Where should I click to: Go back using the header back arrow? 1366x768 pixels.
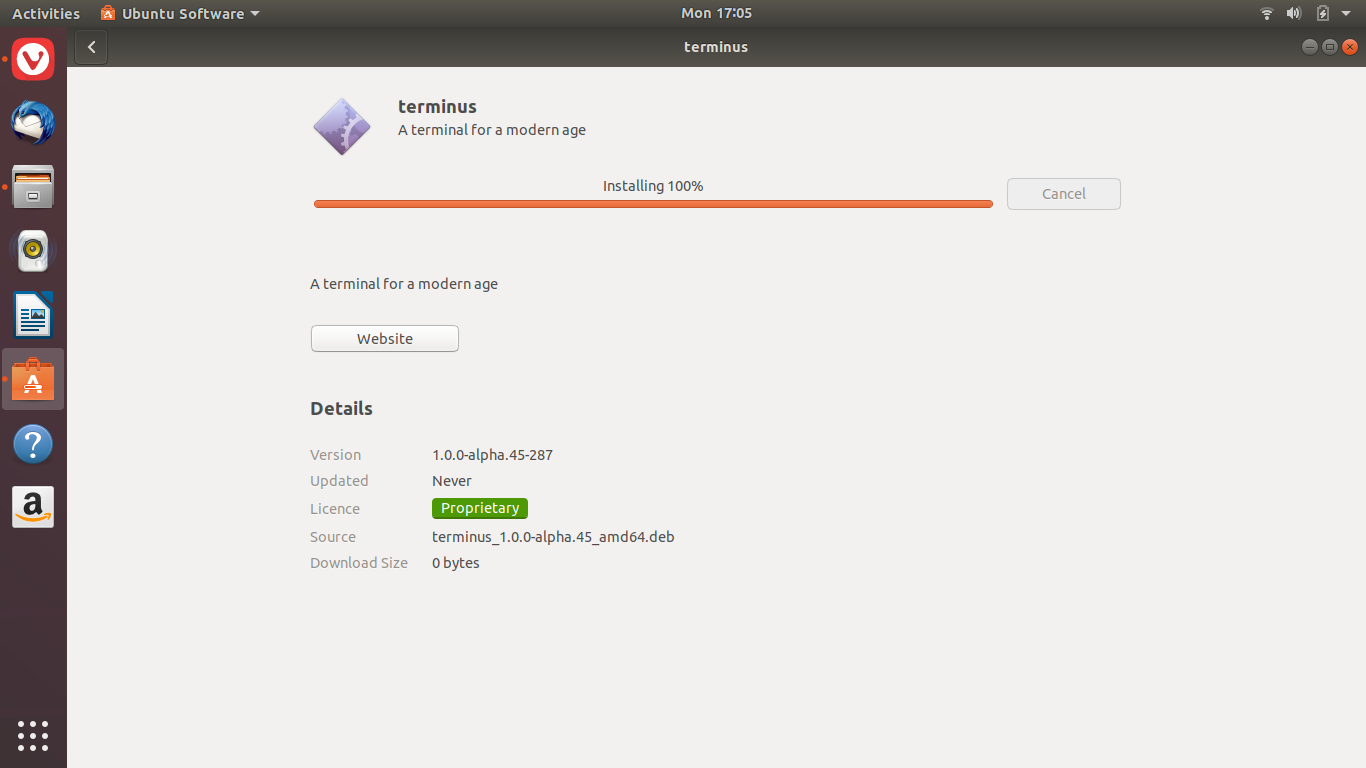[x=91, y=47]
